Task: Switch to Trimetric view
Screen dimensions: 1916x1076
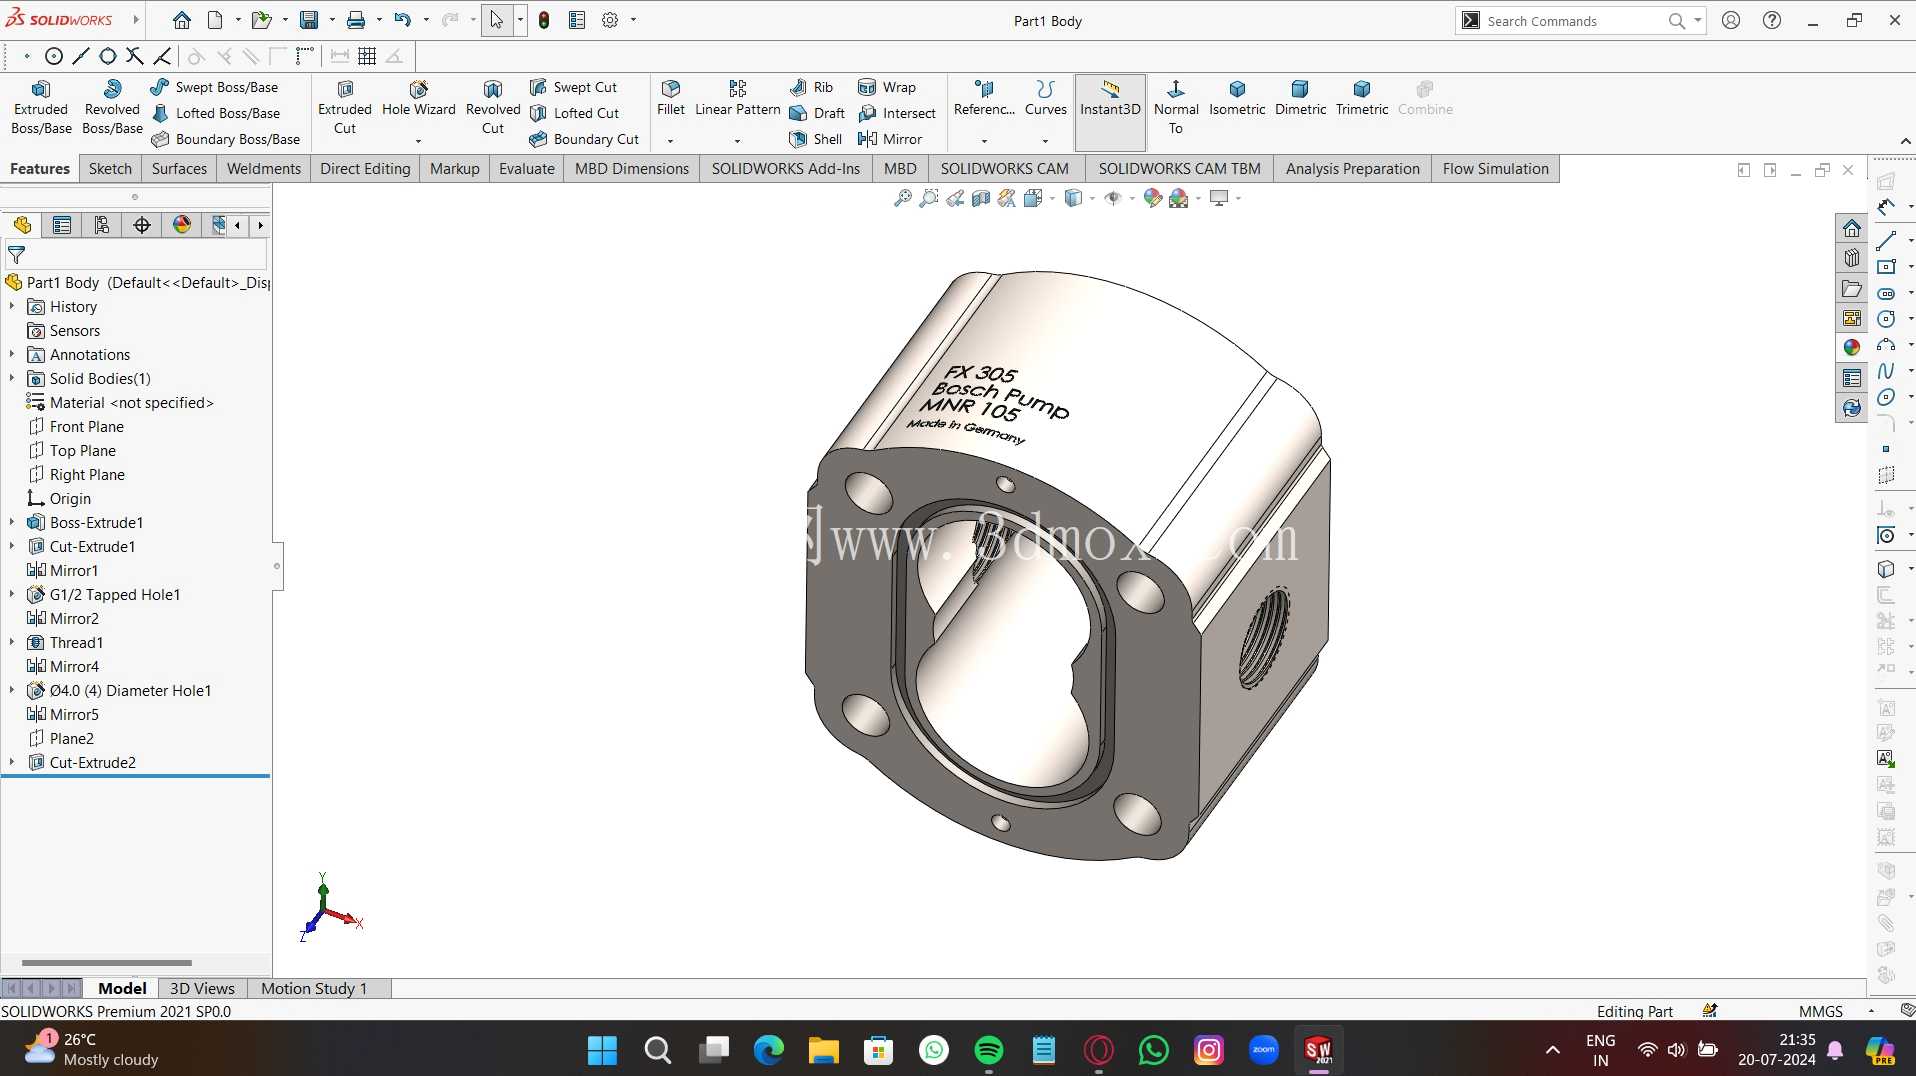Action: tap(1362, 99)
